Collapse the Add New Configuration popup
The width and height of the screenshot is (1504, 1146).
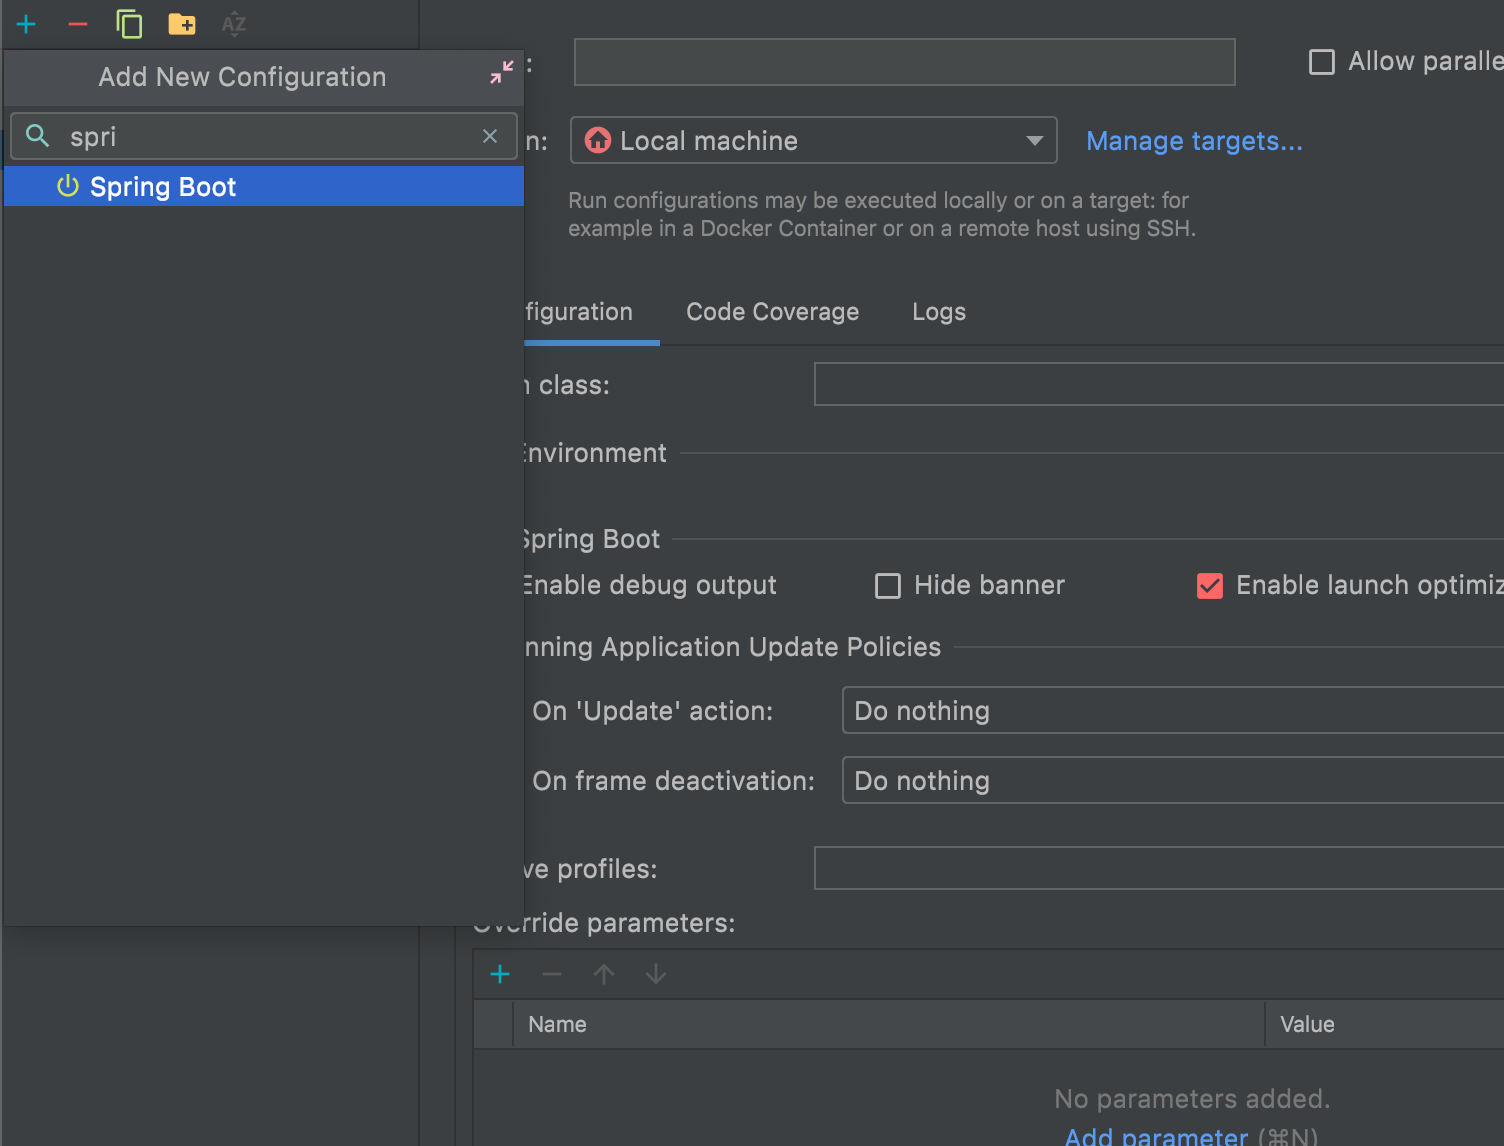(501, 72)
